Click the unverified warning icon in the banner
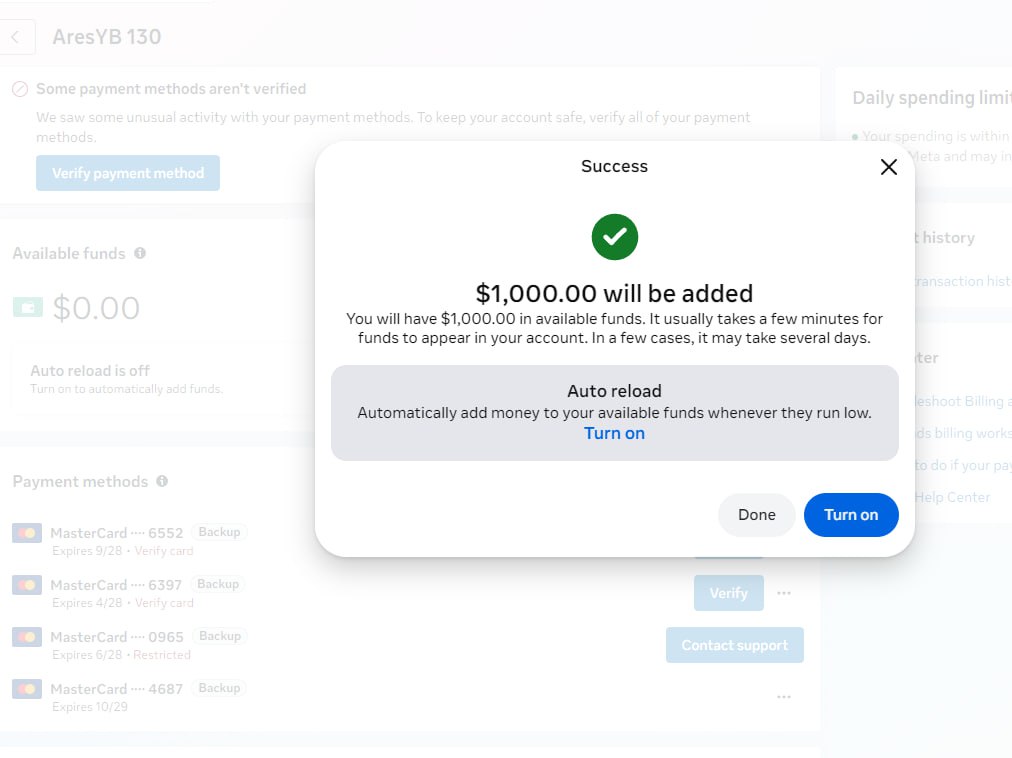Image resolution: width=1012 pixels, height=758 pixels. pyautogui.click(x=20, y=89)
